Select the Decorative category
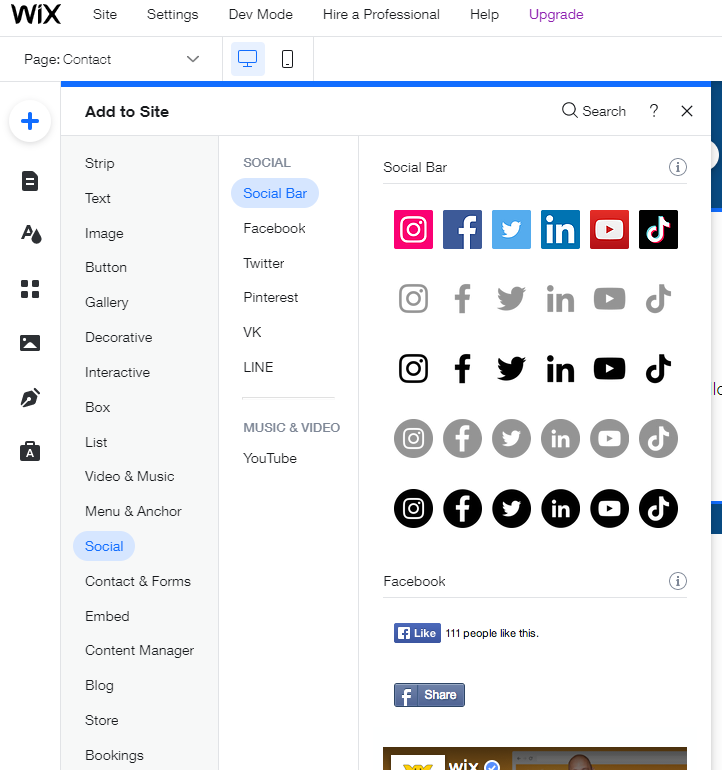 point(119,337)
